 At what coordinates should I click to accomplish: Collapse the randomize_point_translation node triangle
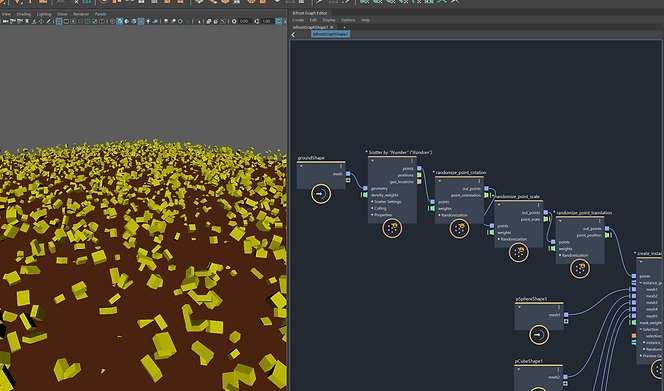[x=560, y=221]
